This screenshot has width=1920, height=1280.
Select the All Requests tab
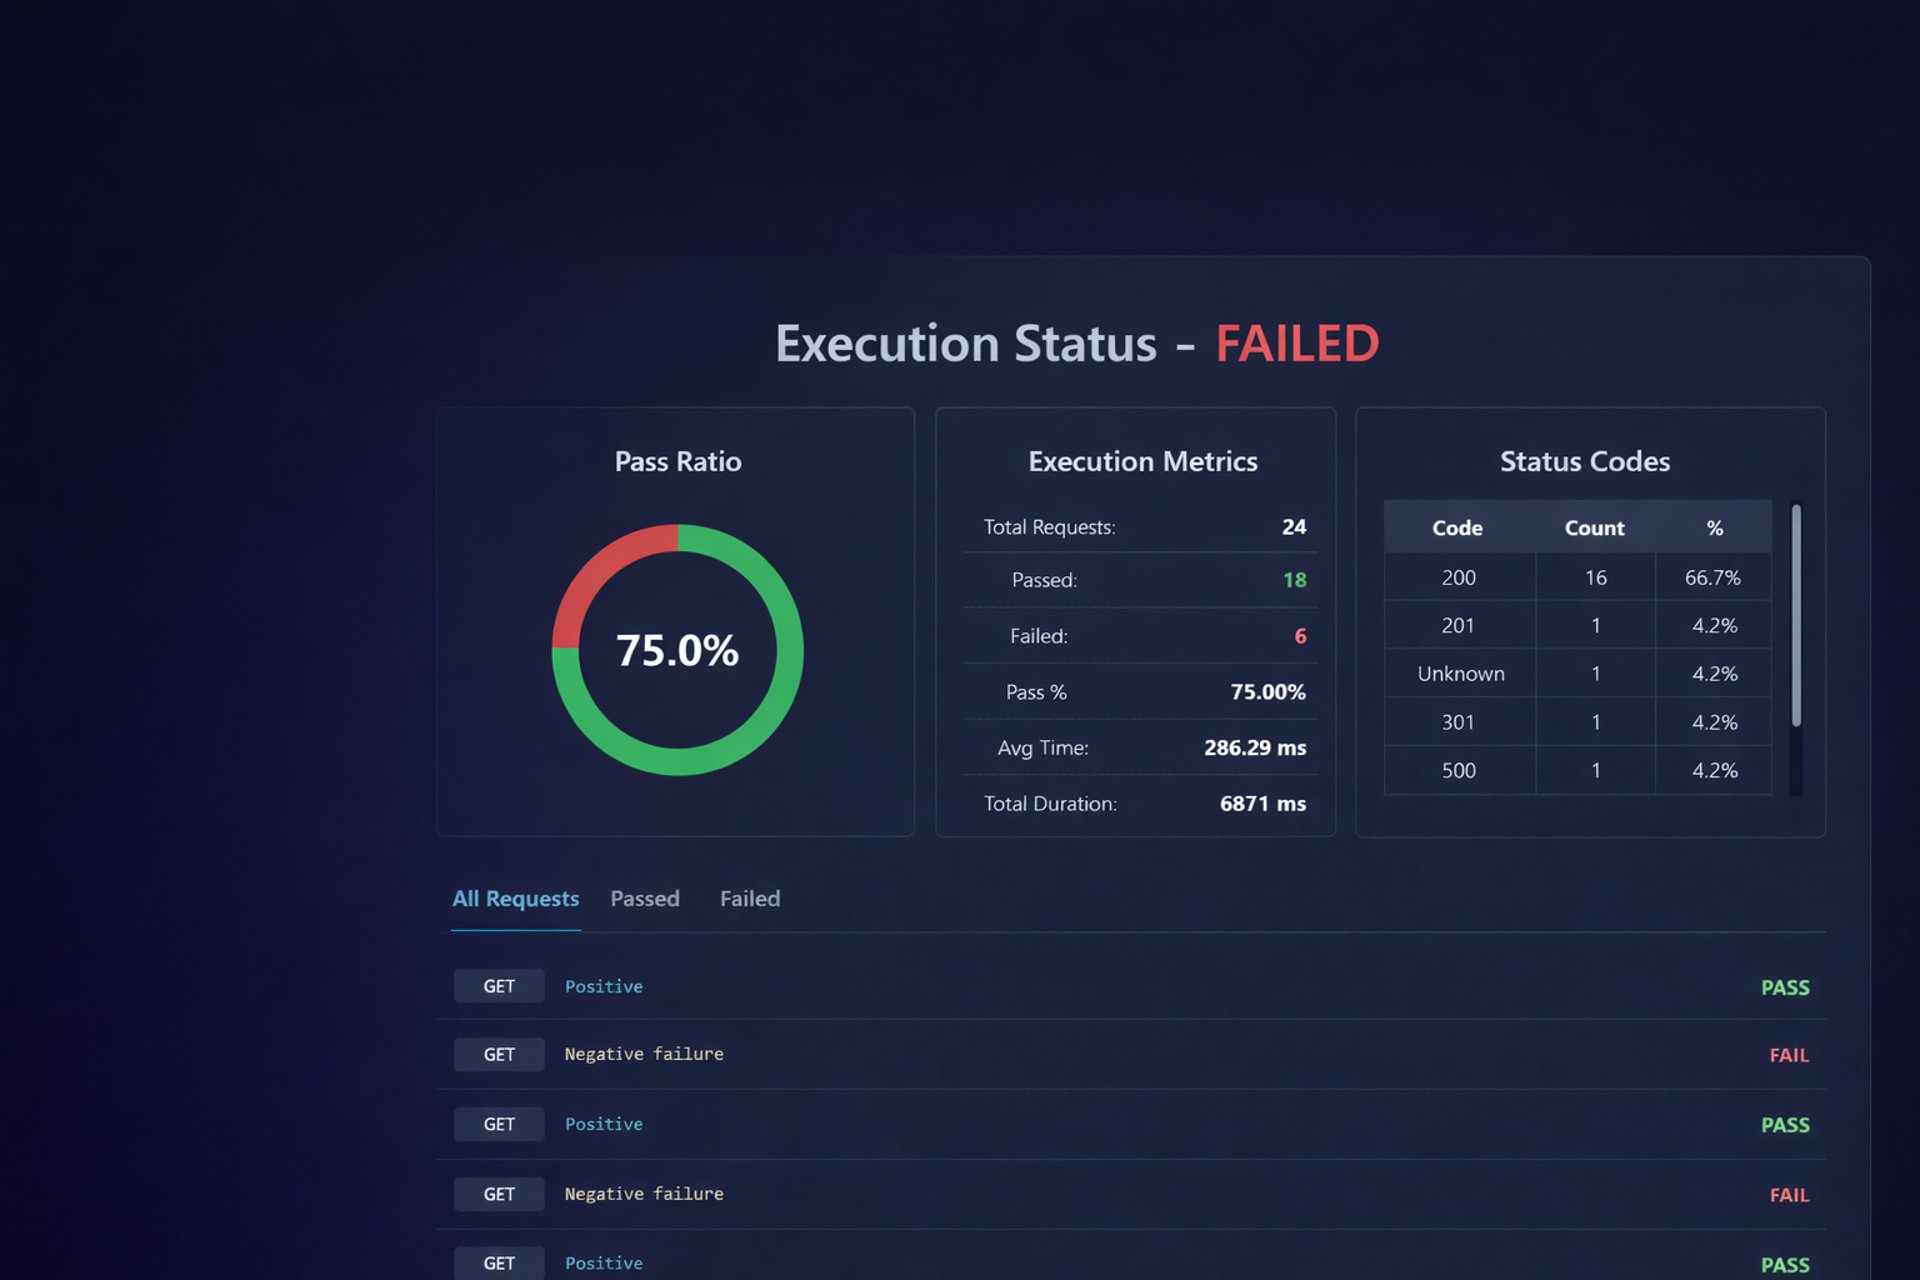515,898
